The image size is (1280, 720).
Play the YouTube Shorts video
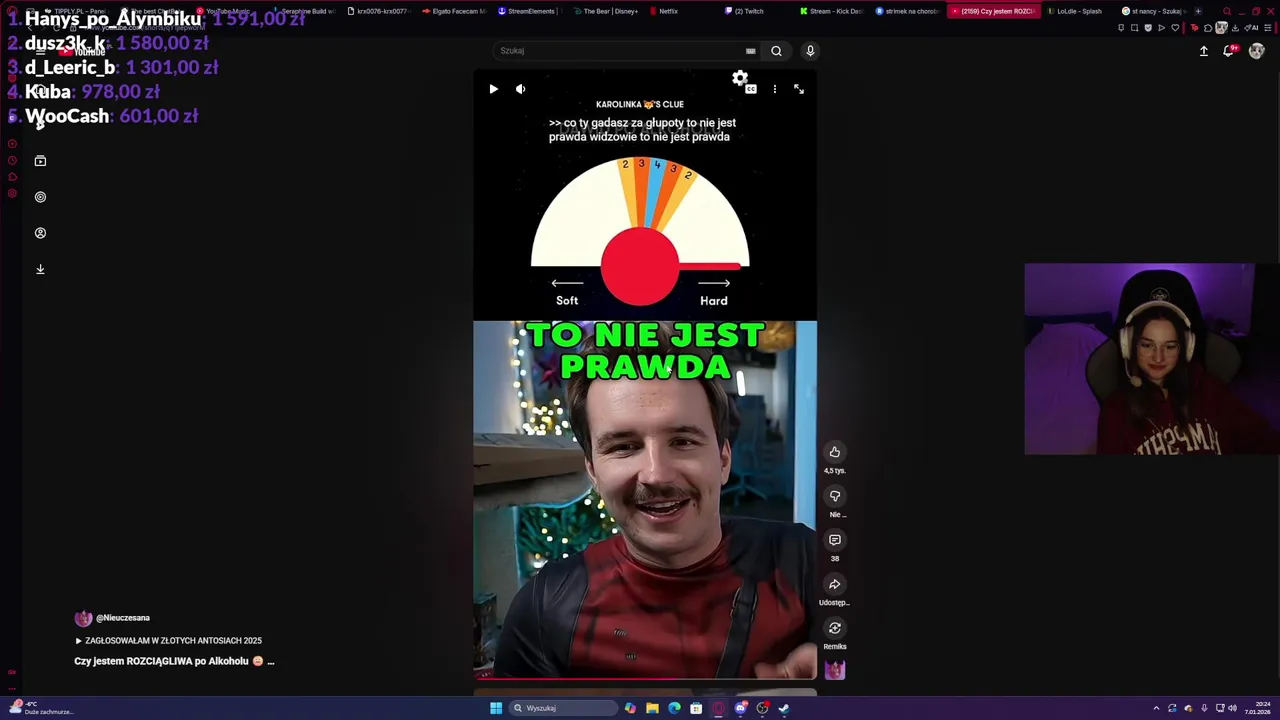[x=493, y=89]
